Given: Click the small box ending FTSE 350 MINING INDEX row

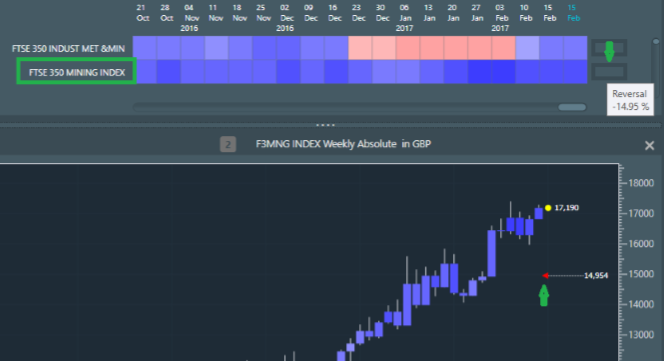Looking at the screenshot, I should click(609, 72).
